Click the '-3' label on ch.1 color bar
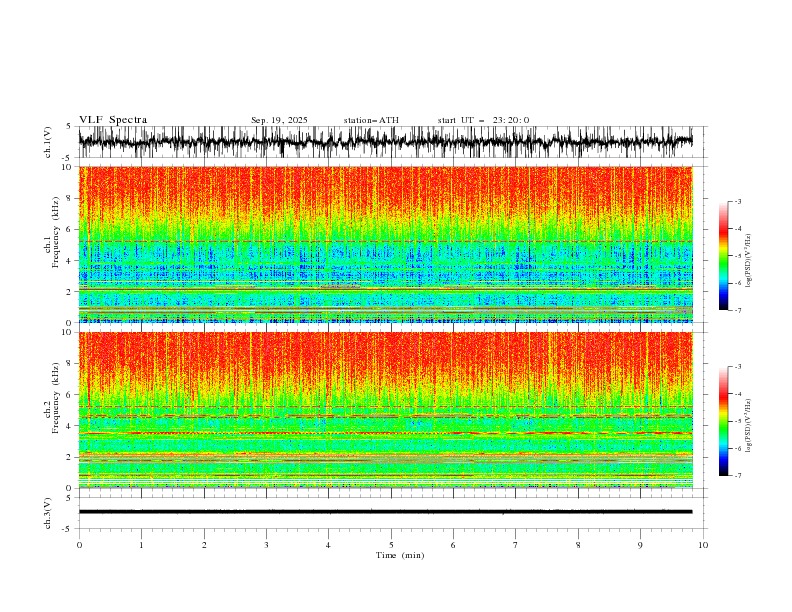Image resolution: width=792 pixels, height=612 pixels. coord(737,201)
